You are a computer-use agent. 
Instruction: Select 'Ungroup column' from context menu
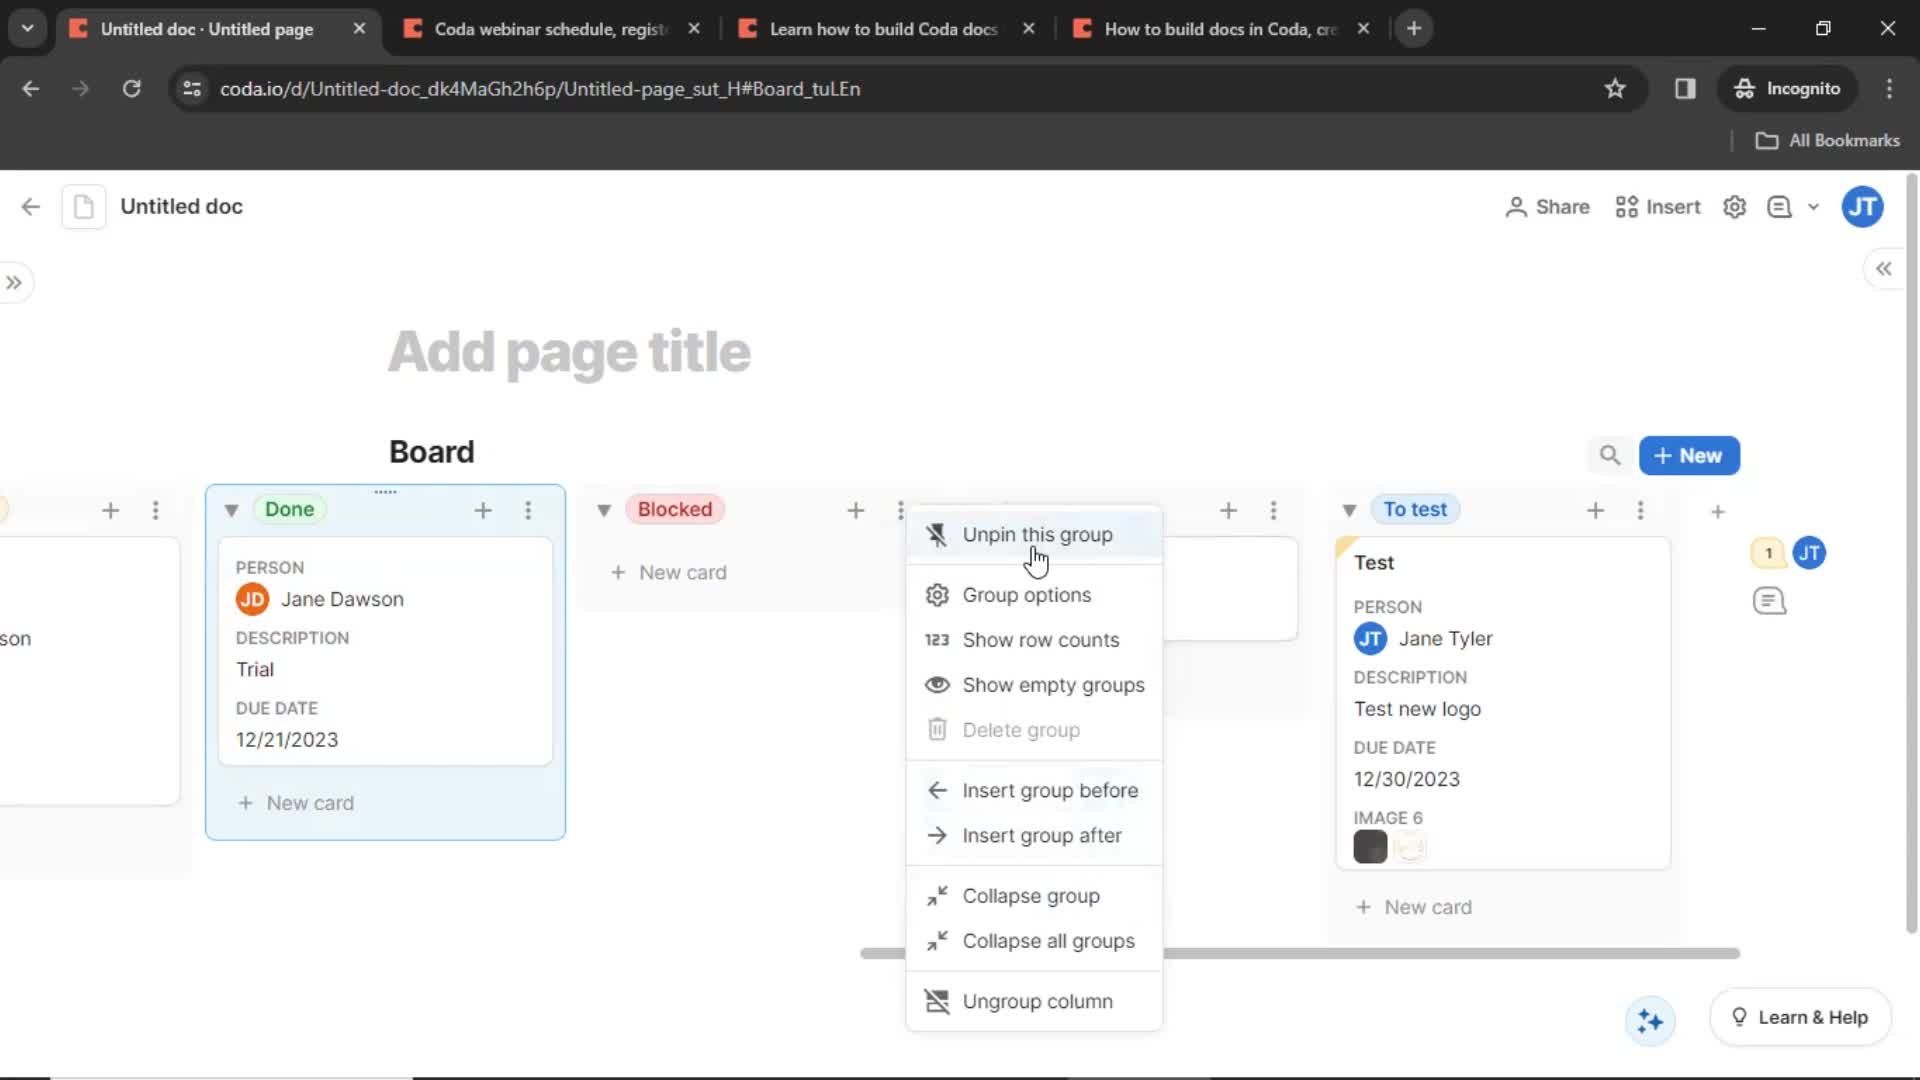[x=1038, y=1001]
